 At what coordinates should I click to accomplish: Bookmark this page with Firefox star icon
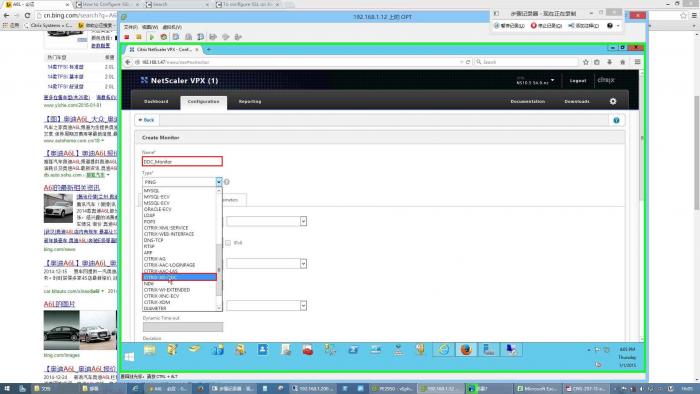pyautogui.click(x=586, y=62)
